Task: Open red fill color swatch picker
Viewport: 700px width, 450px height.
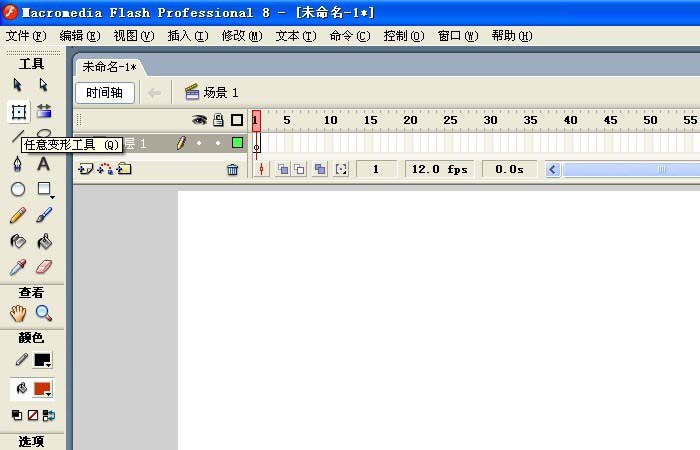Action: tap(43, 389)
